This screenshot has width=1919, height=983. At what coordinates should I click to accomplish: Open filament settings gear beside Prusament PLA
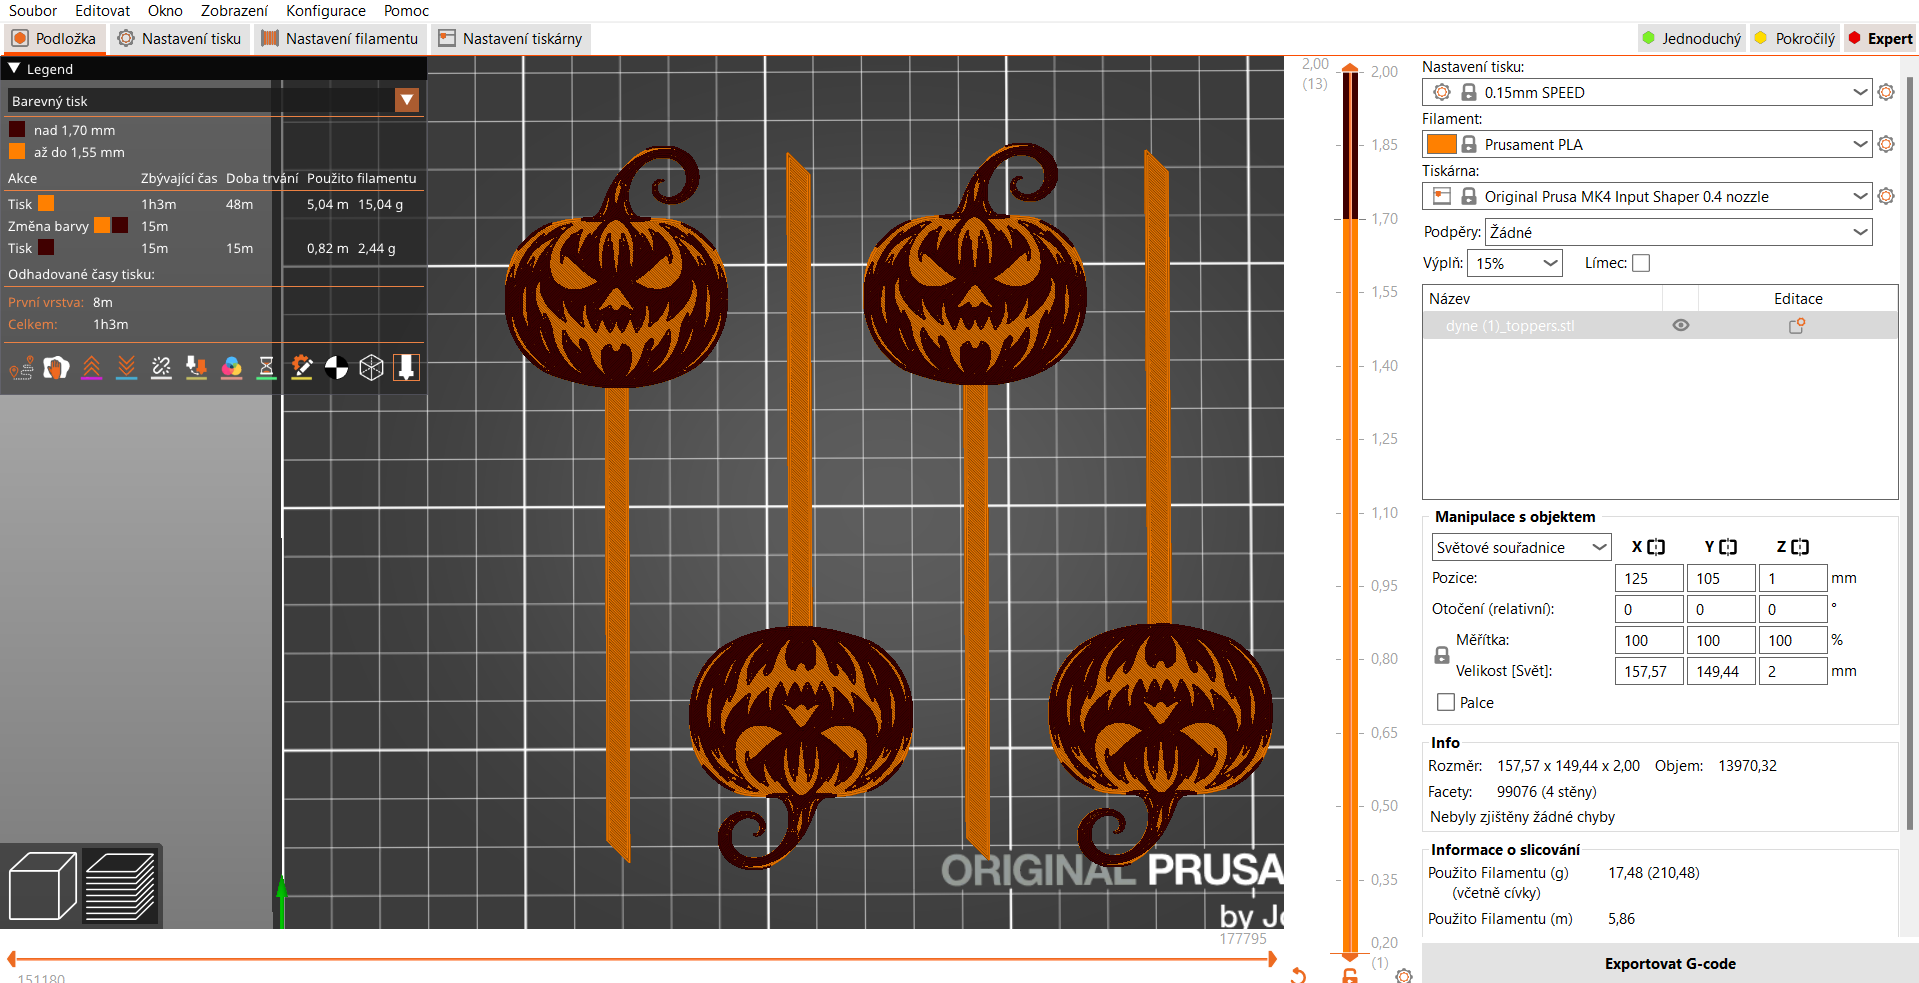point(1886,144)
